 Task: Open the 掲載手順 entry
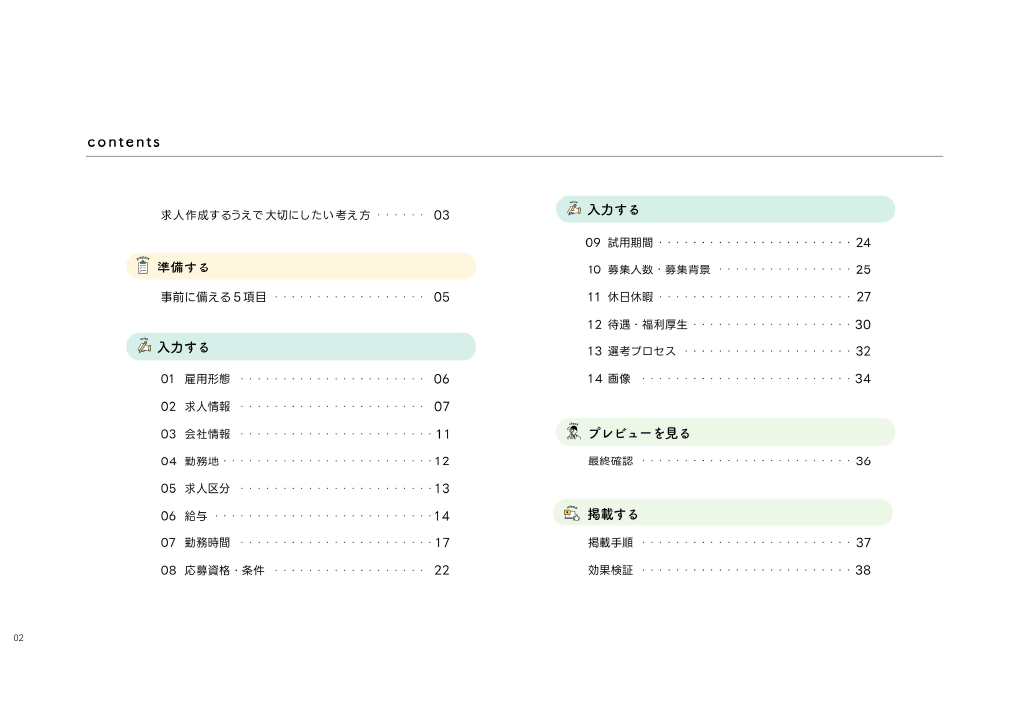point(729,542)
